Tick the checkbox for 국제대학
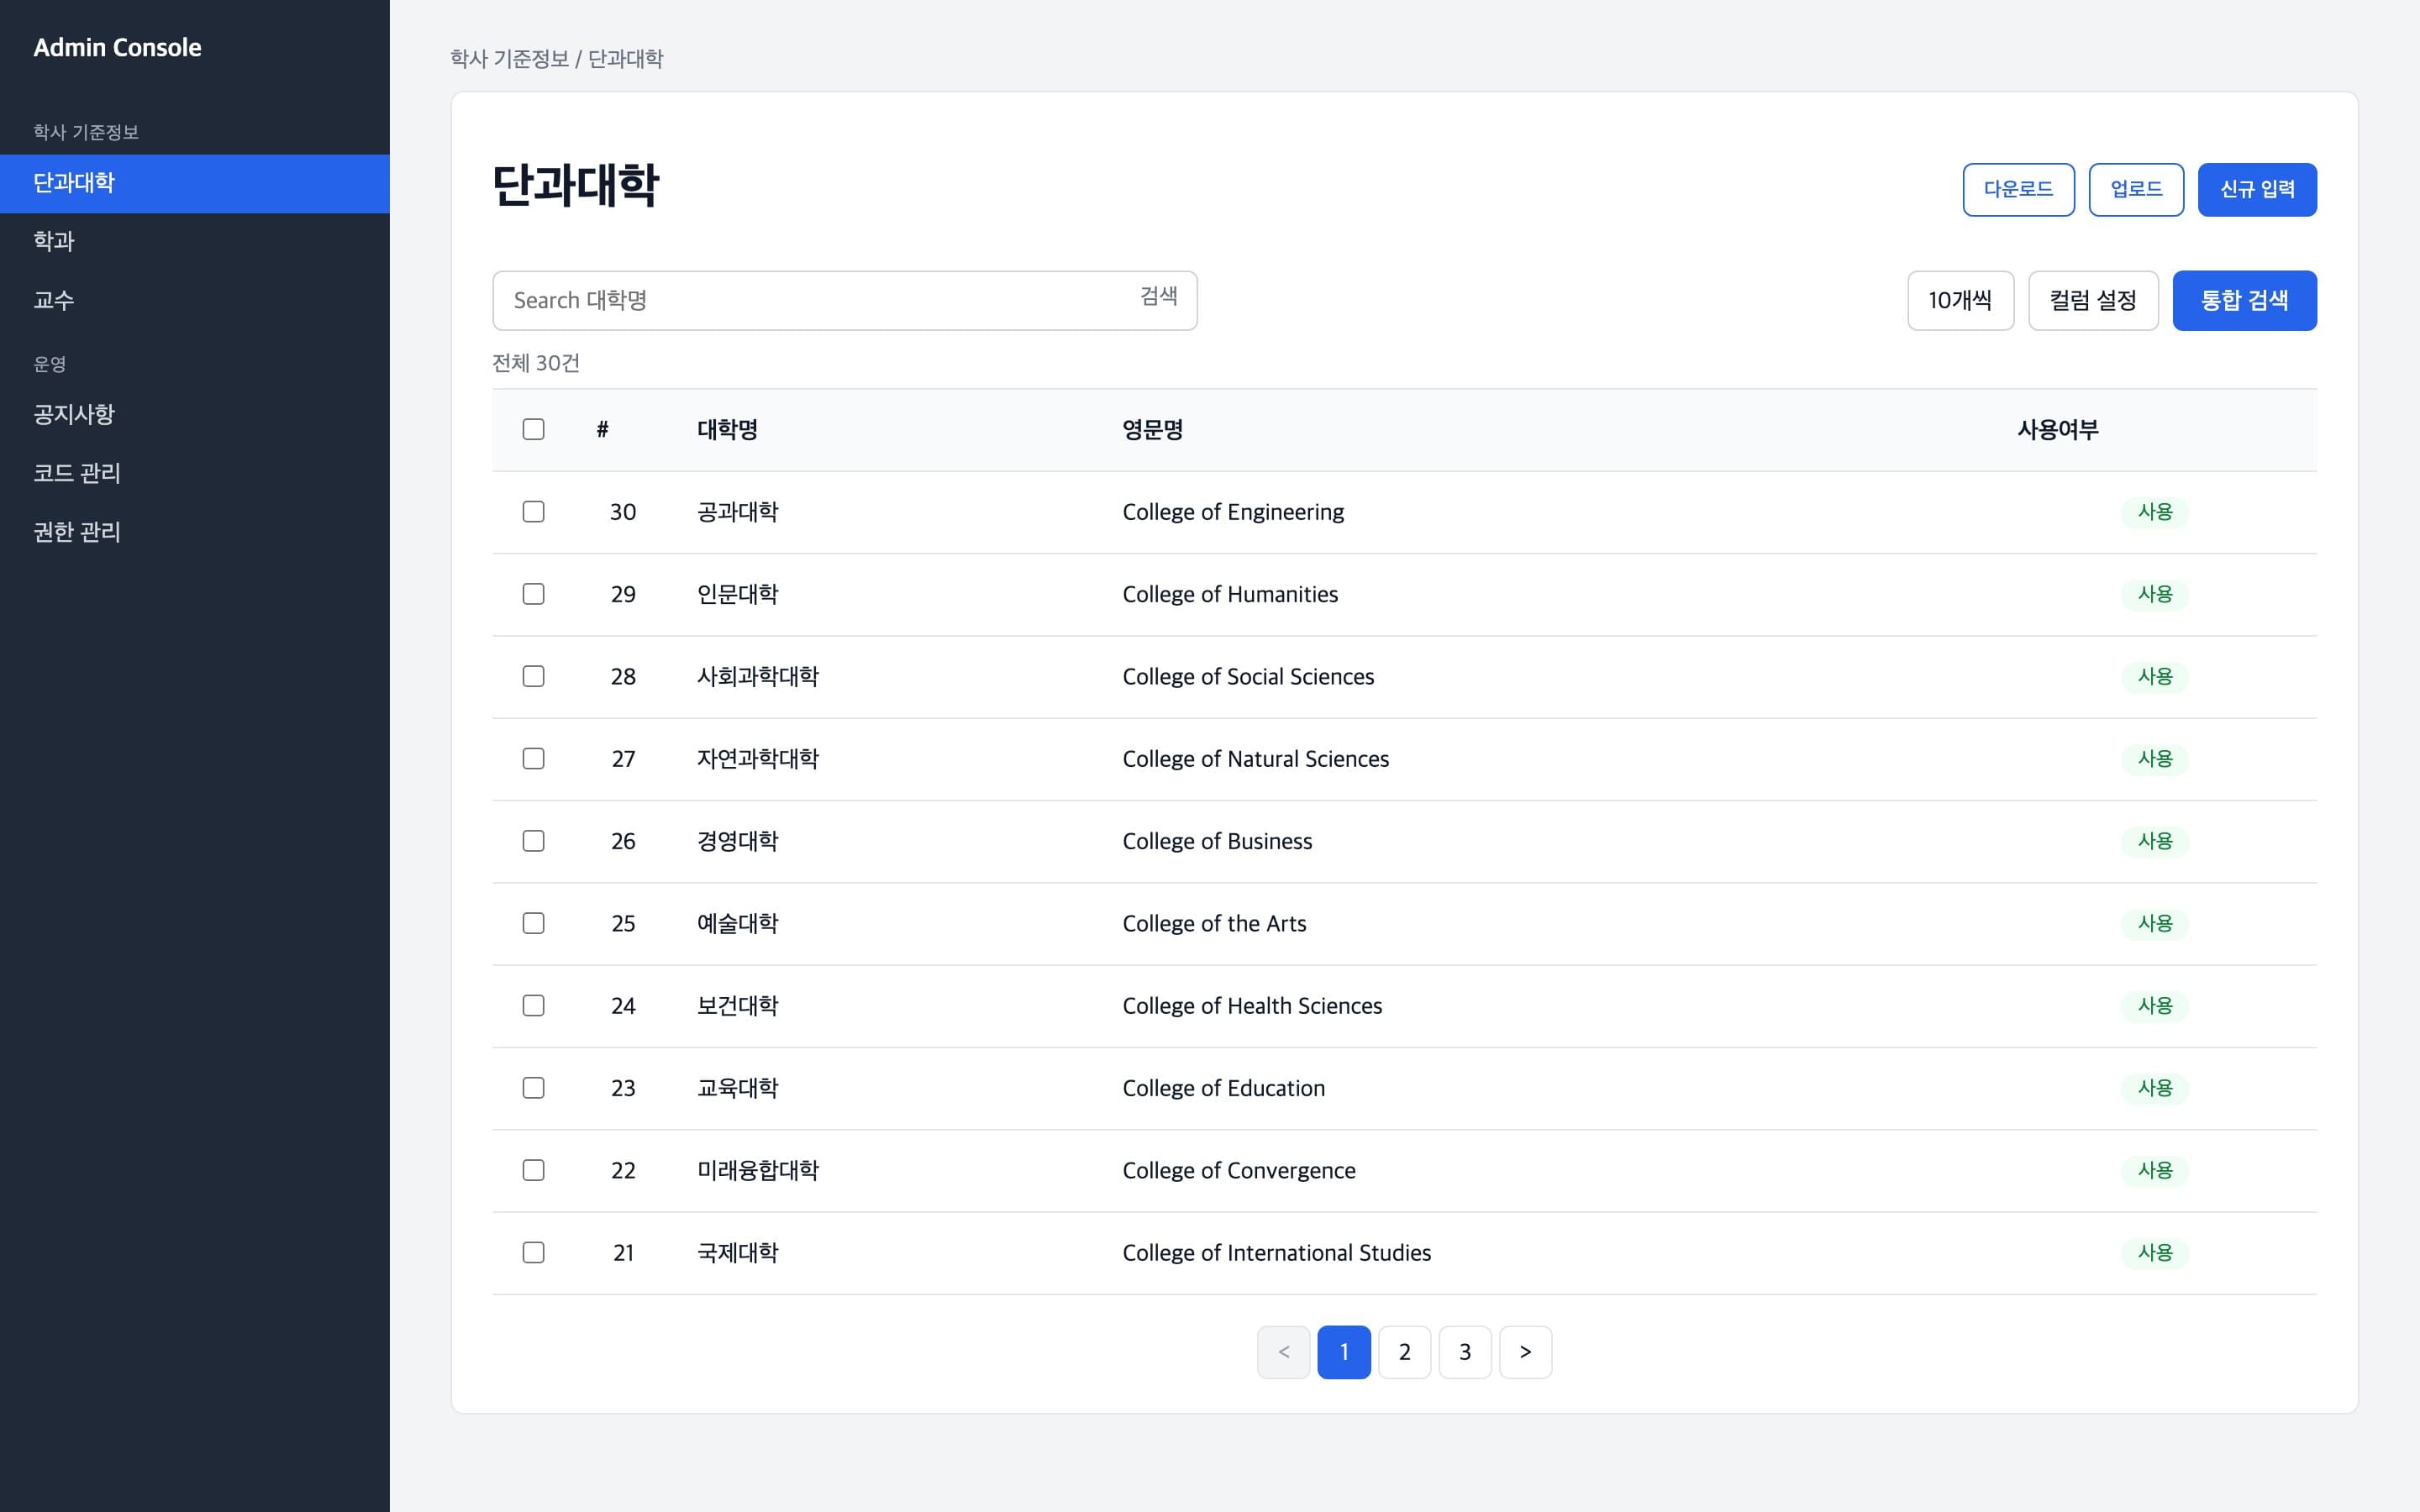The image size is (2420, 1512). [x=533, y=1252]
